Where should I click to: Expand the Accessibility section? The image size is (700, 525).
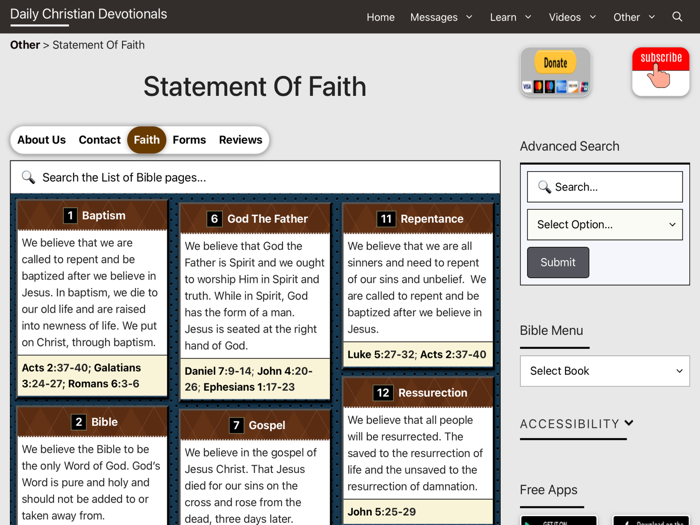pyautogui.click(x=576, y=424)
